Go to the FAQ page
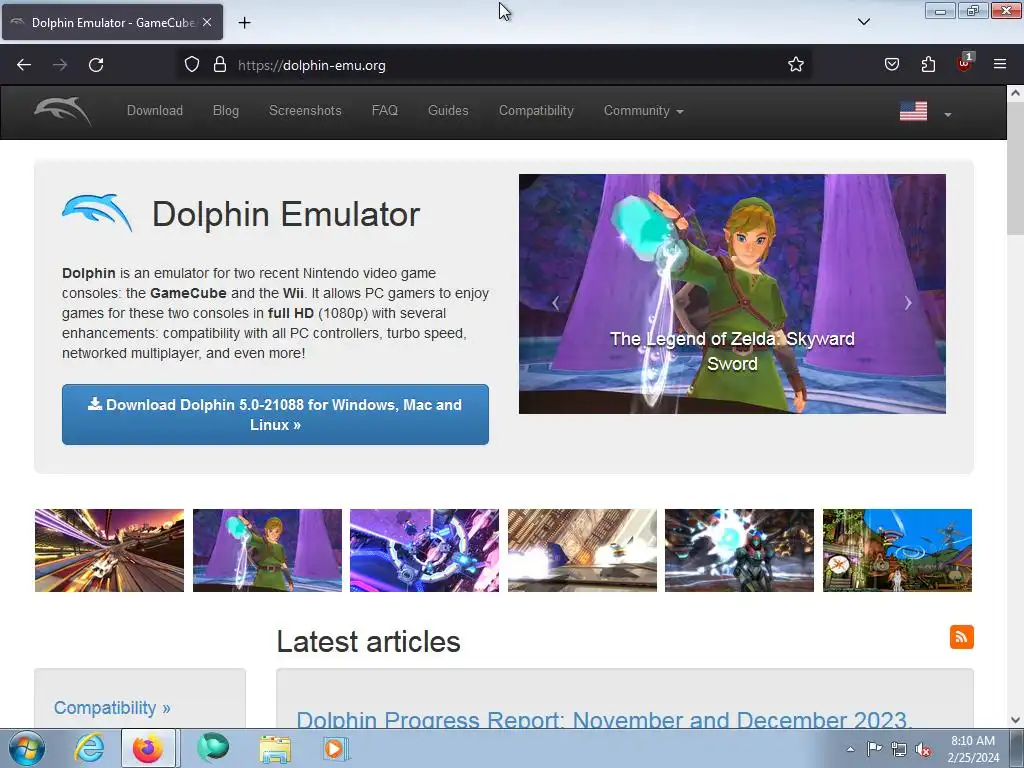 (385, 110)
